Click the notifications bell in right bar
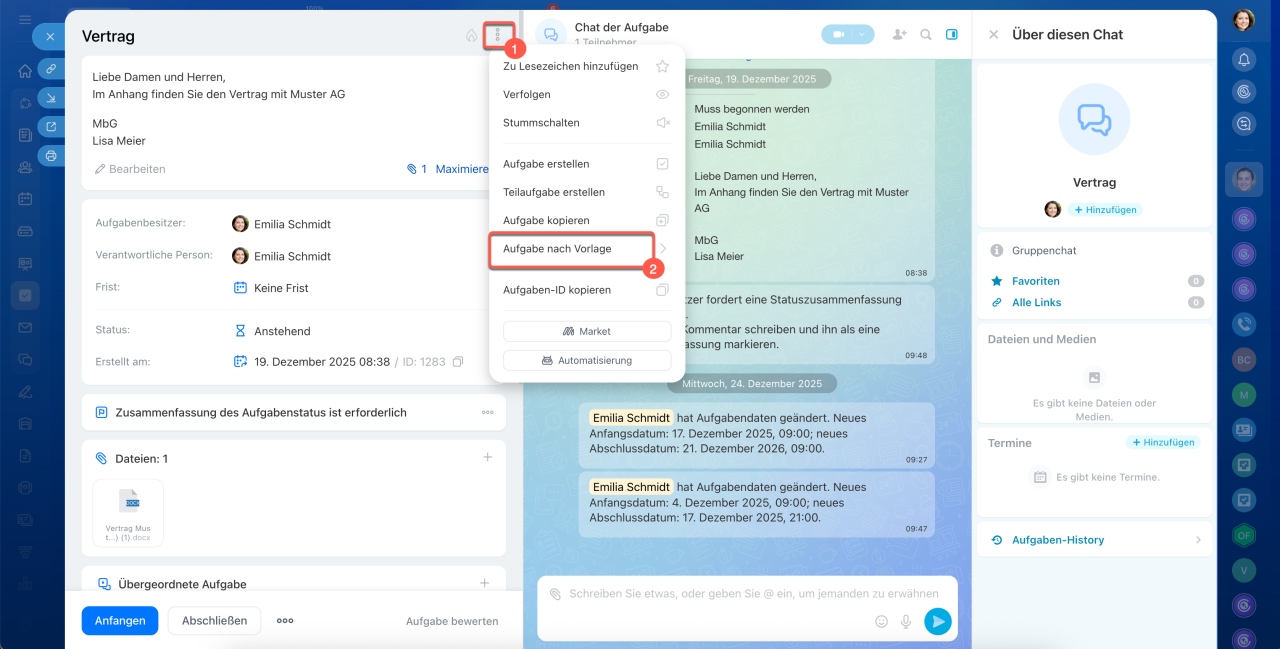Screen dimensions: 1280x649 point(1244,59)
